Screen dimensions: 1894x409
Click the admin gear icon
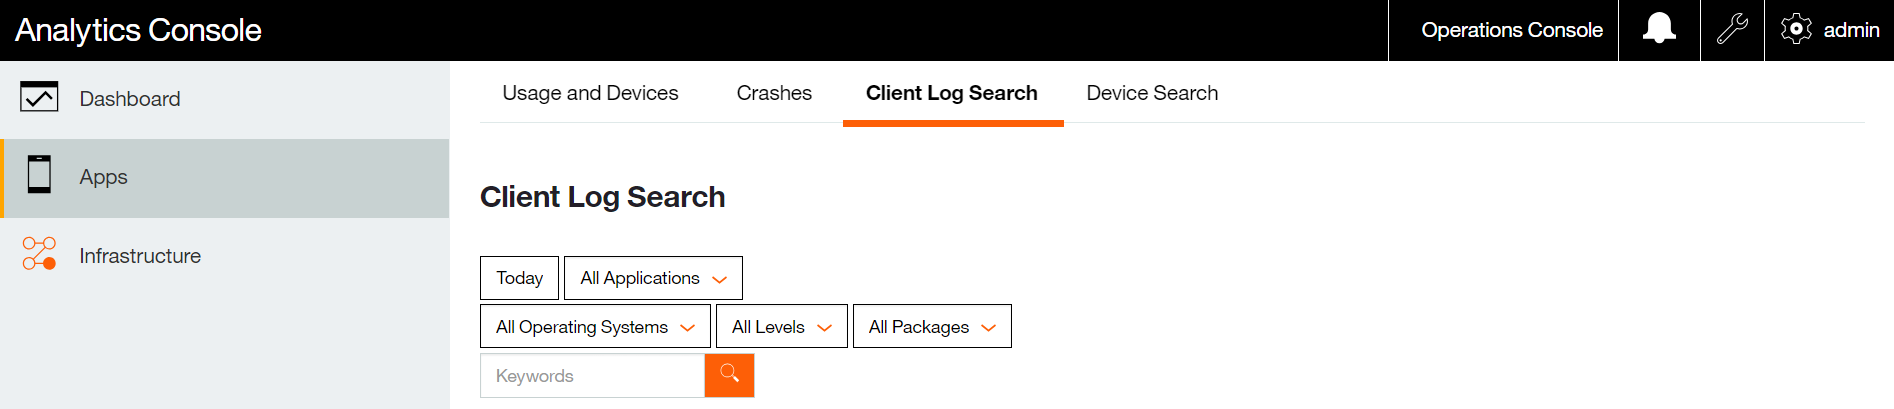pyautogui.click(x=1796, y=29)
